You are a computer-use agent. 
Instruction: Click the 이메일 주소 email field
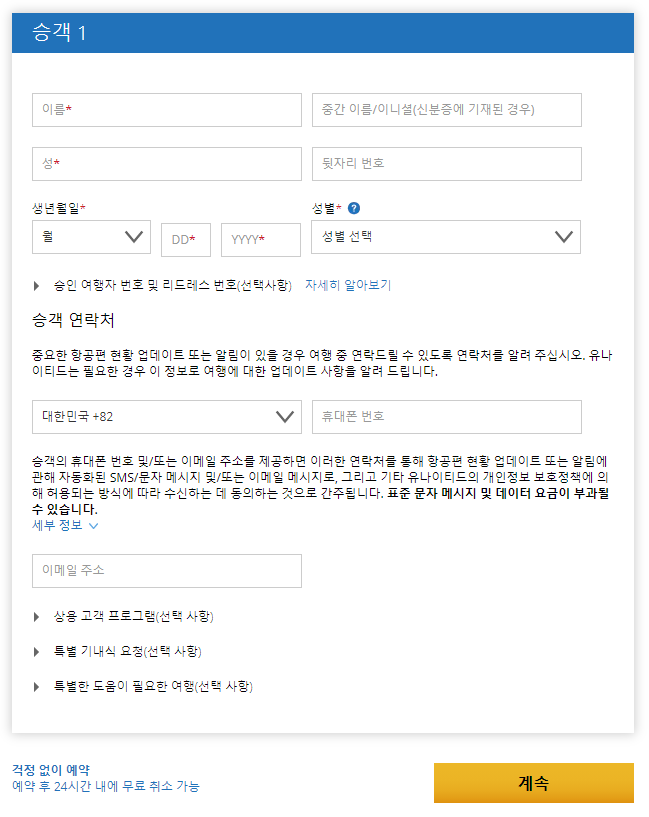167,571
